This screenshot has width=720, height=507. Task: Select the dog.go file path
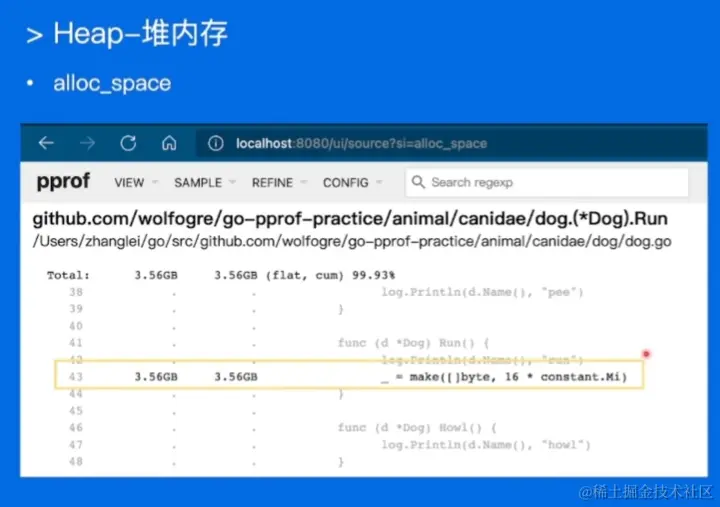(x=352, y=241)
